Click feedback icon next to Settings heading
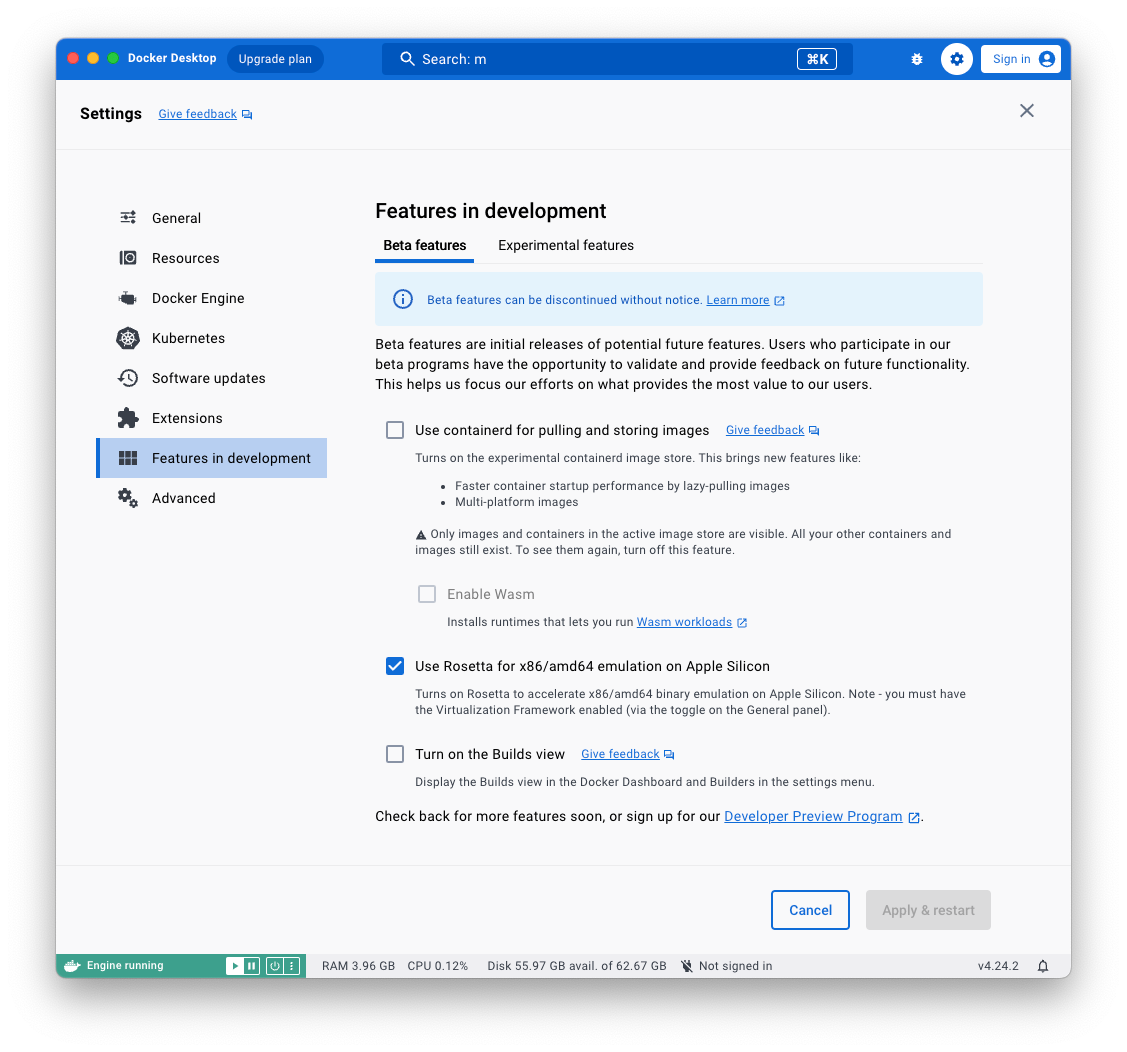 [x=247, y=114]
